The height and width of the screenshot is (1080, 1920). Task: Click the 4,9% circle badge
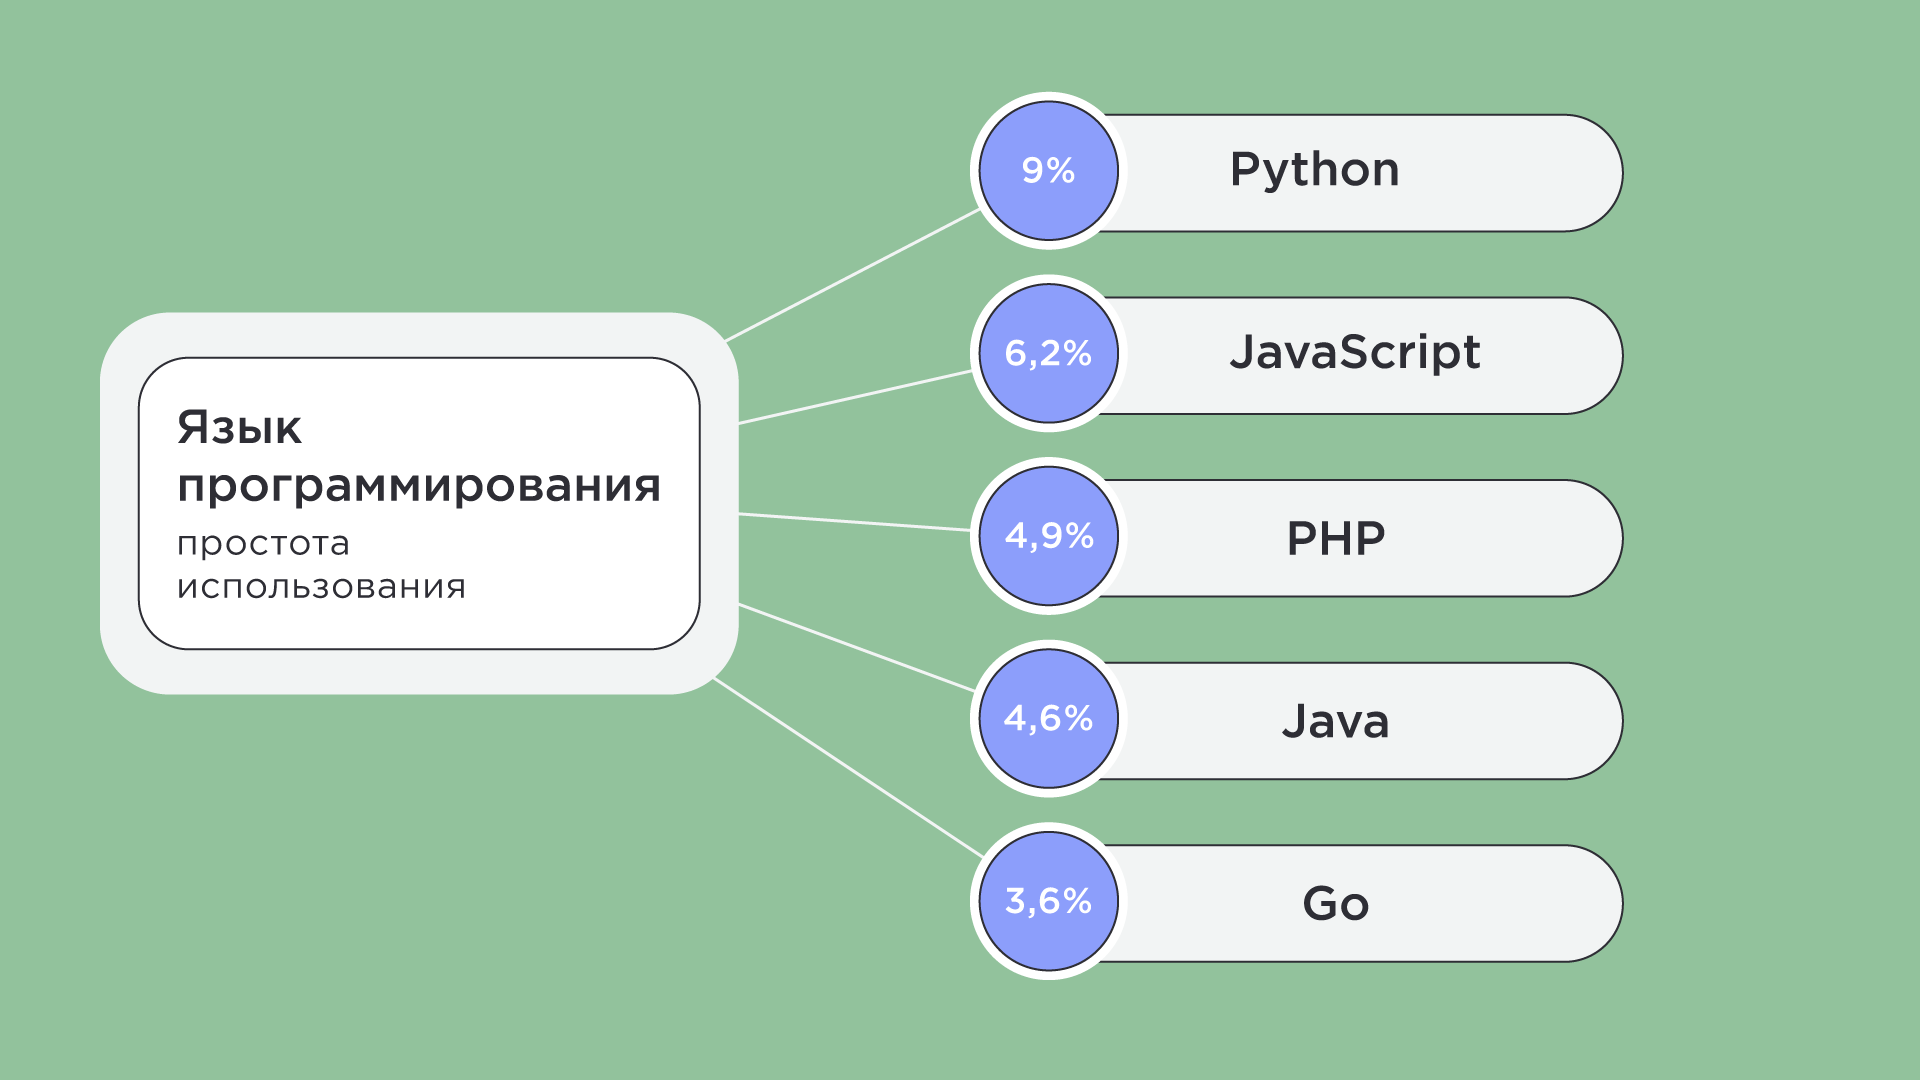pyautogui.click(x=1048, y=536)
